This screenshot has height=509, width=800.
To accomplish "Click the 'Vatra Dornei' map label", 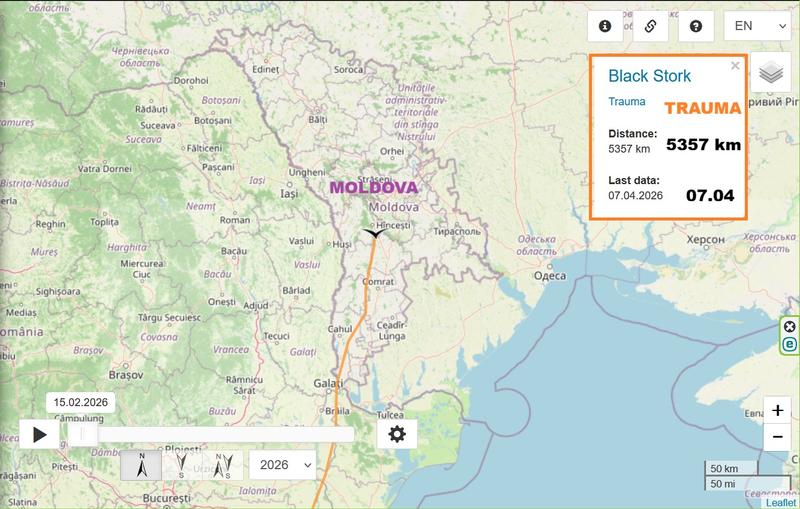I will click(105, 168).
